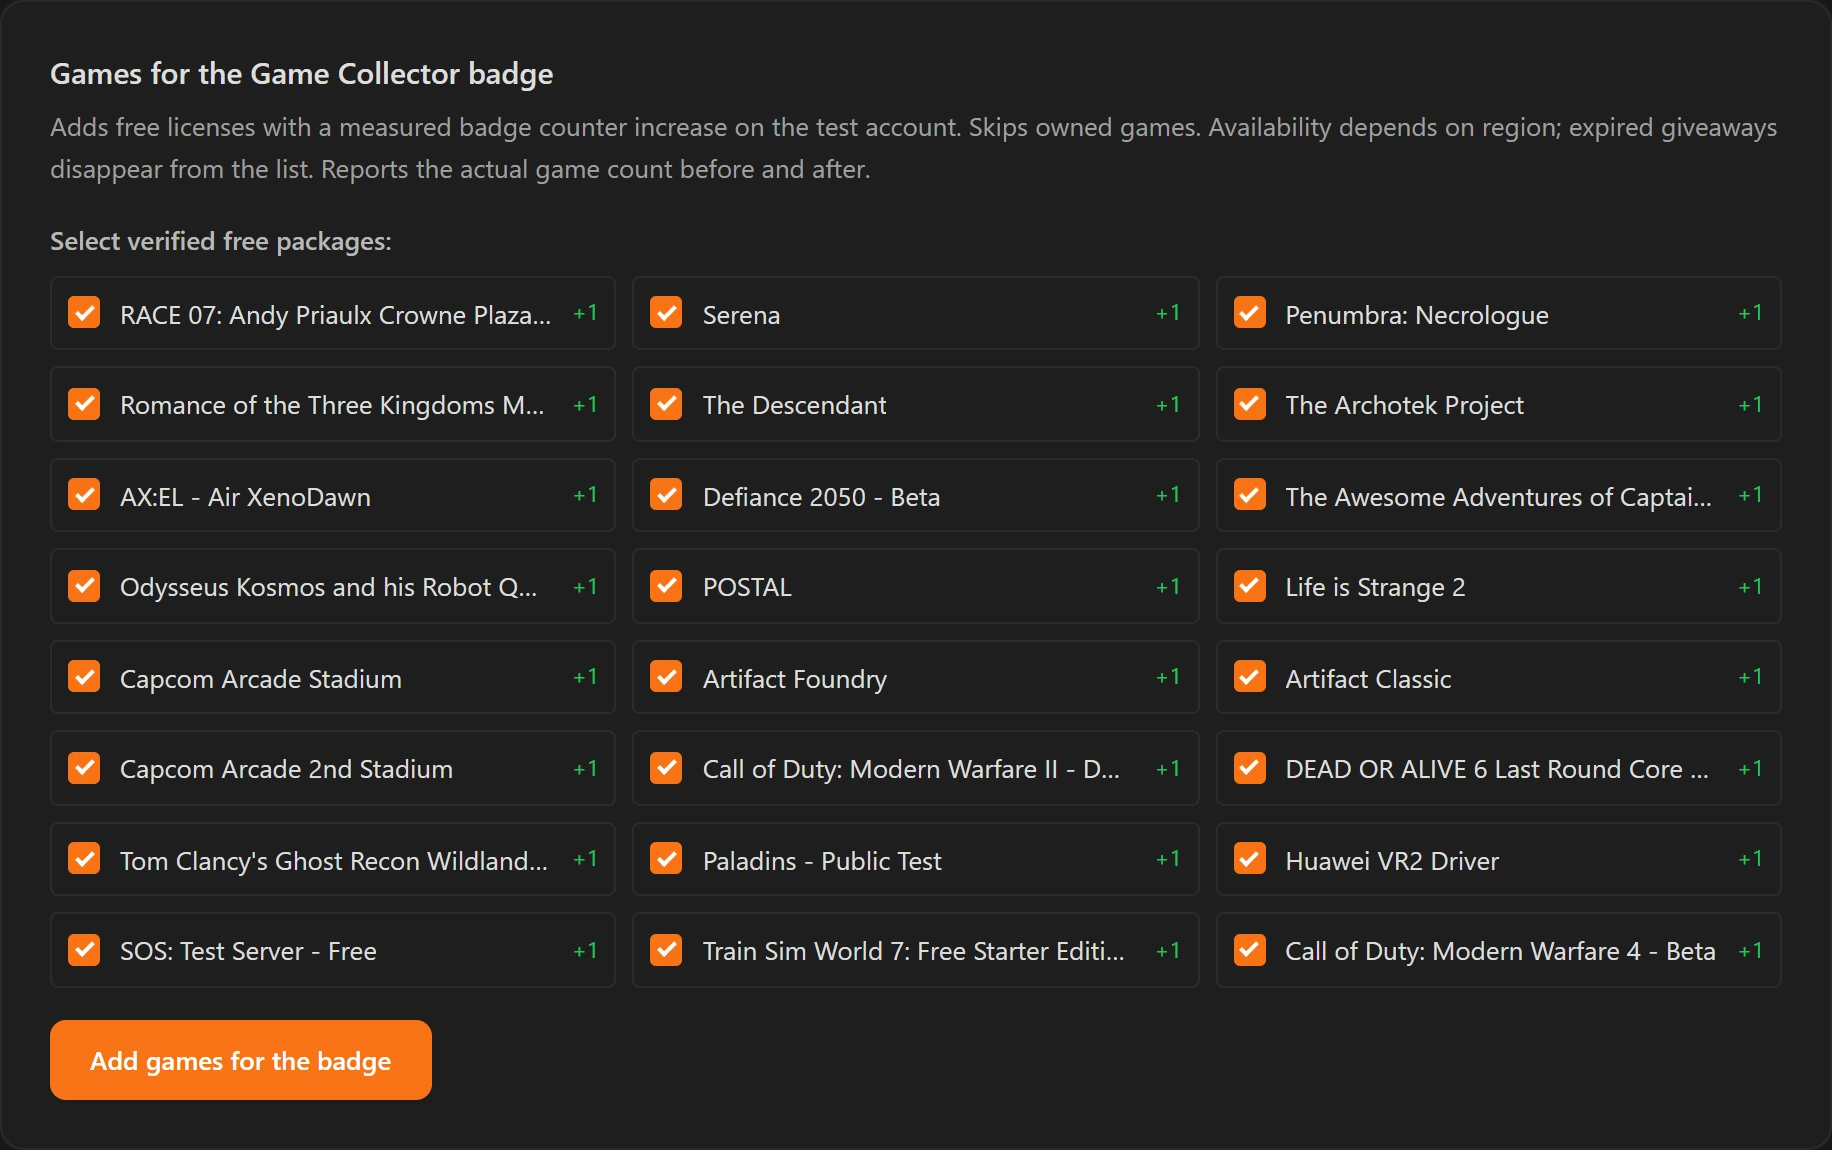Viewport: 1832px width, 1150px height.
Task: Click the Huawei VR2 Driver label
Action: 1392,861
